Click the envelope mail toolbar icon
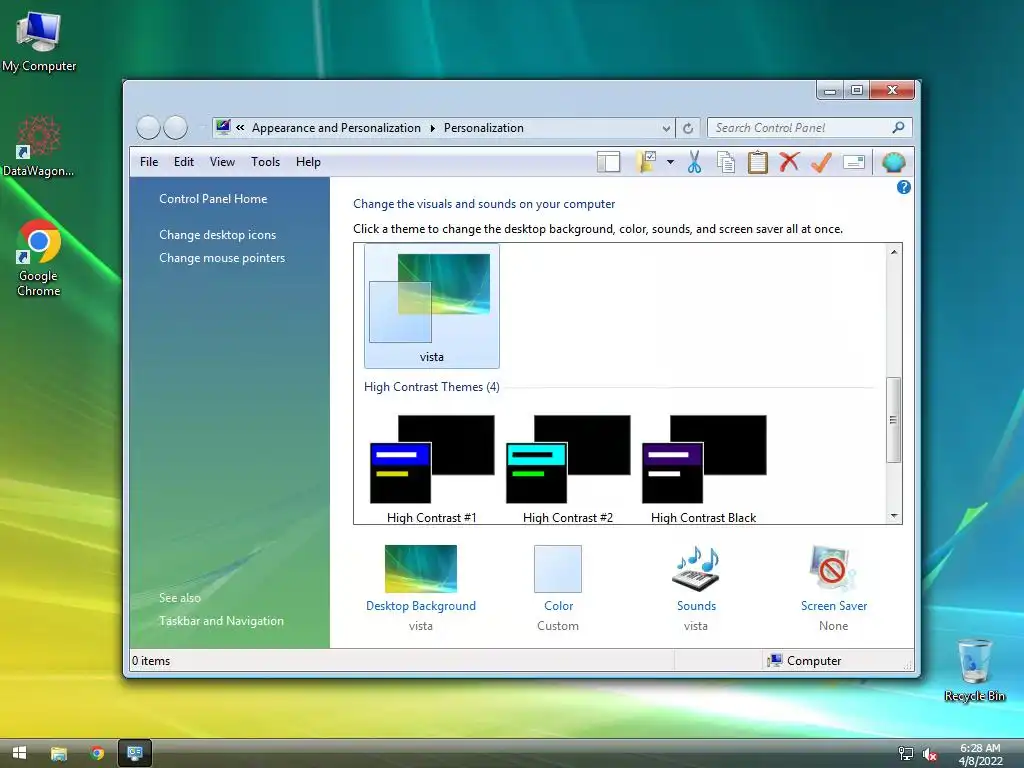The height and width of the screenshot is (768, 1024). tap(854, 162)
